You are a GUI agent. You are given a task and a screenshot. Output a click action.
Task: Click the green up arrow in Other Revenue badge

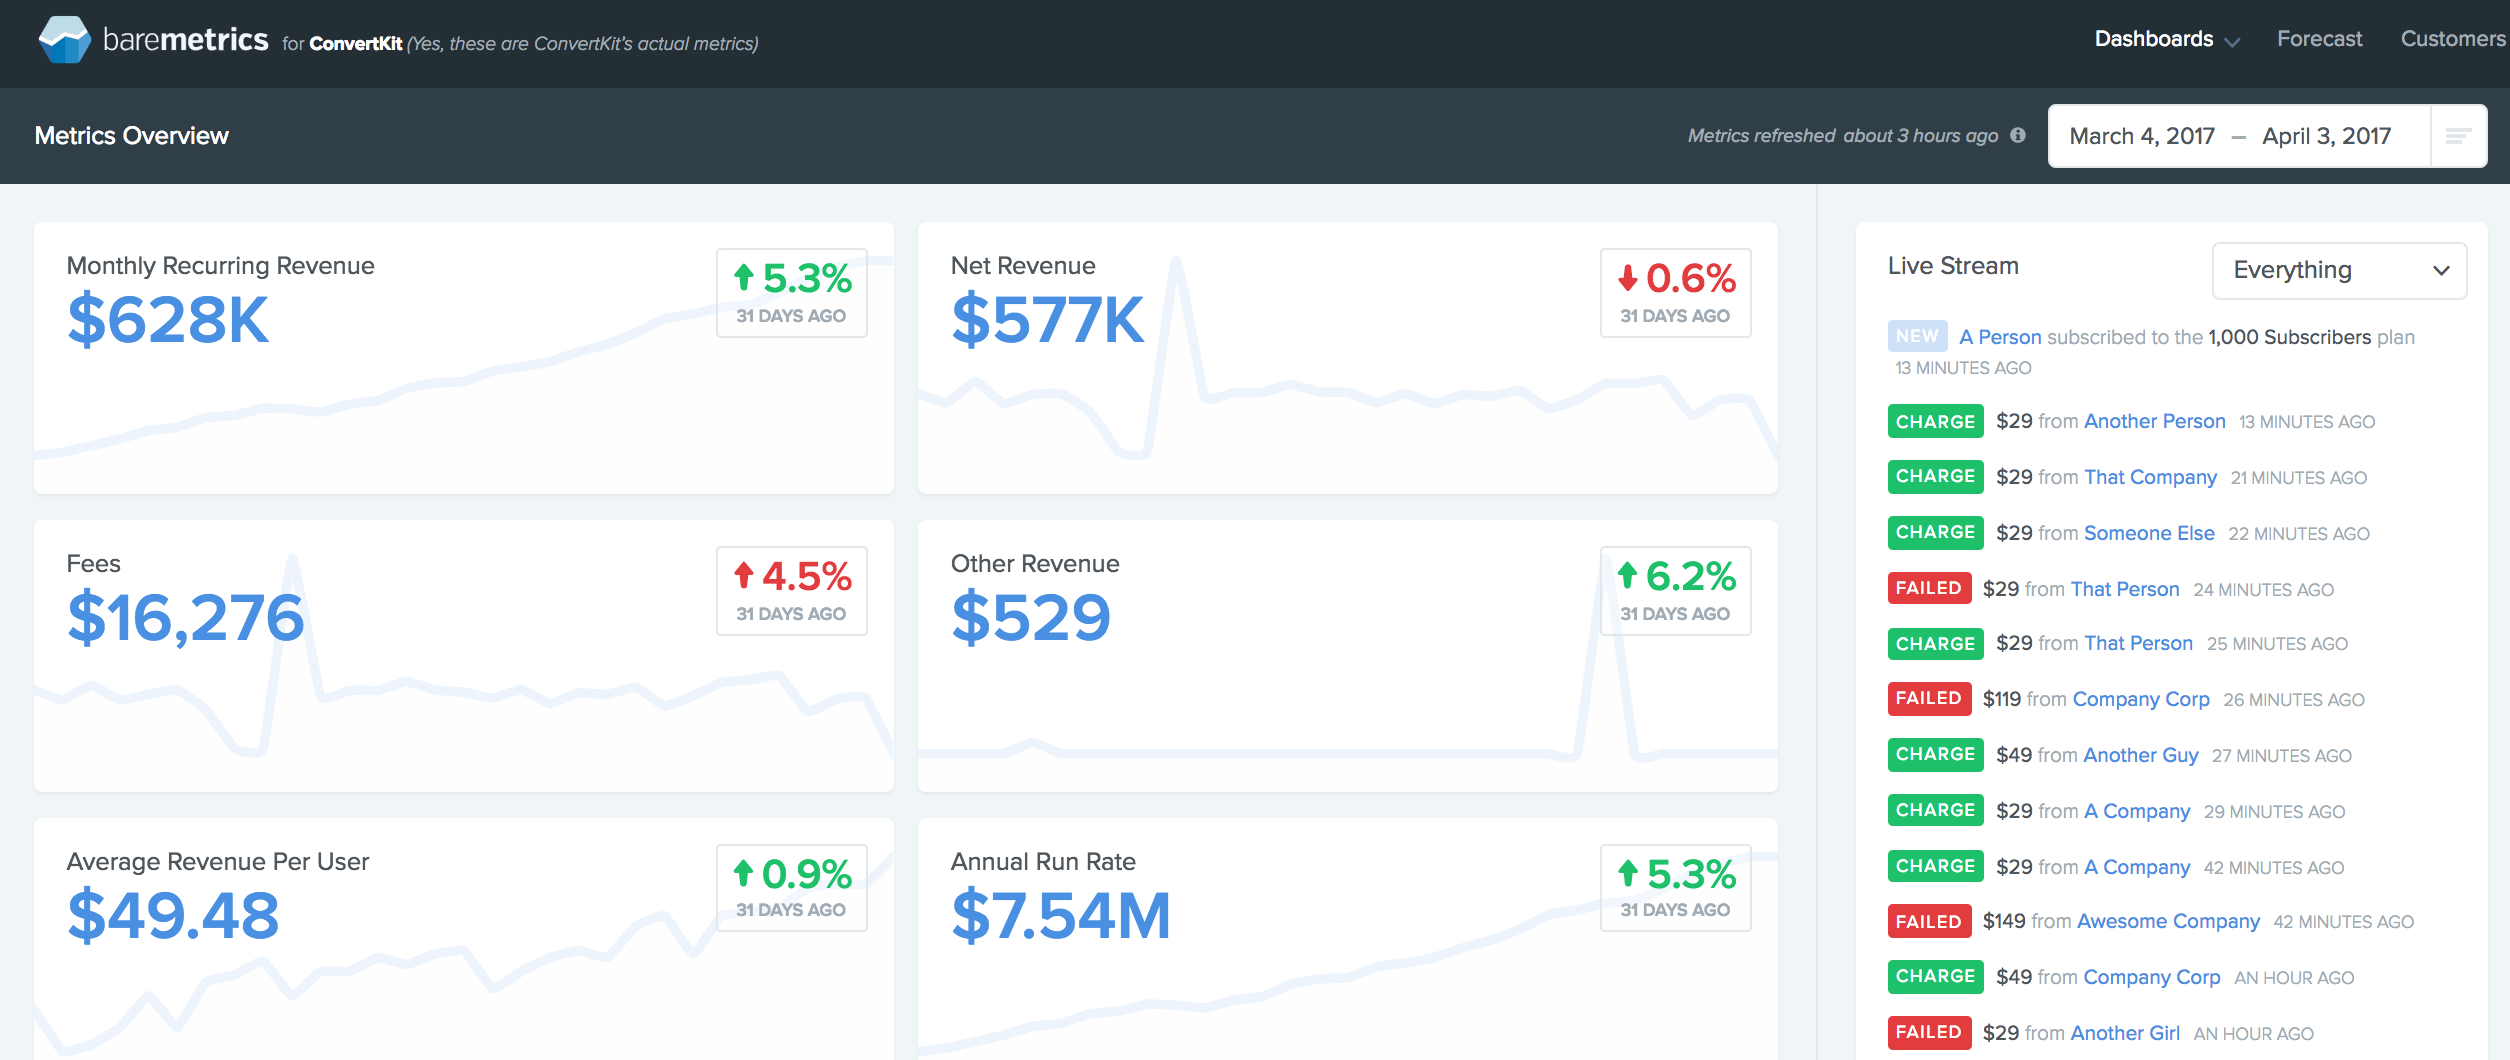click(x=1628, y=575)
